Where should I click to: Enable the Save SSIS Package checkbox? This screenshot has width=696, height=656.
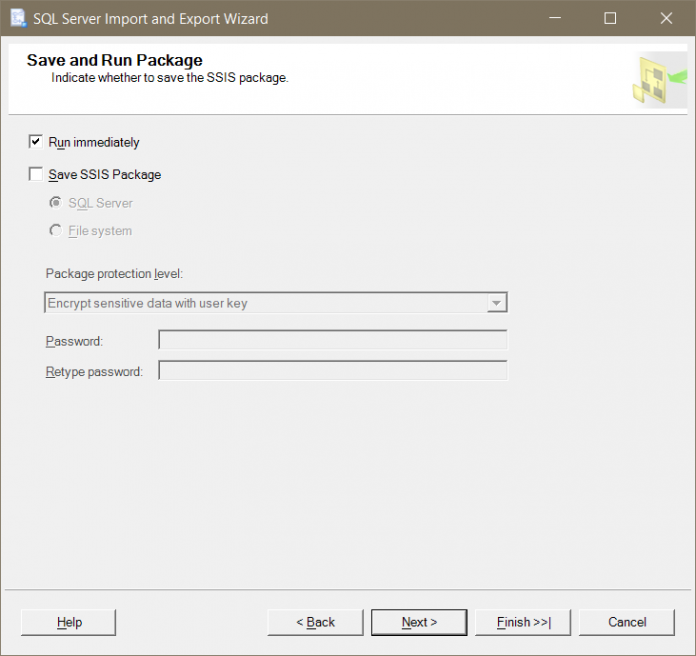point(37,174)
